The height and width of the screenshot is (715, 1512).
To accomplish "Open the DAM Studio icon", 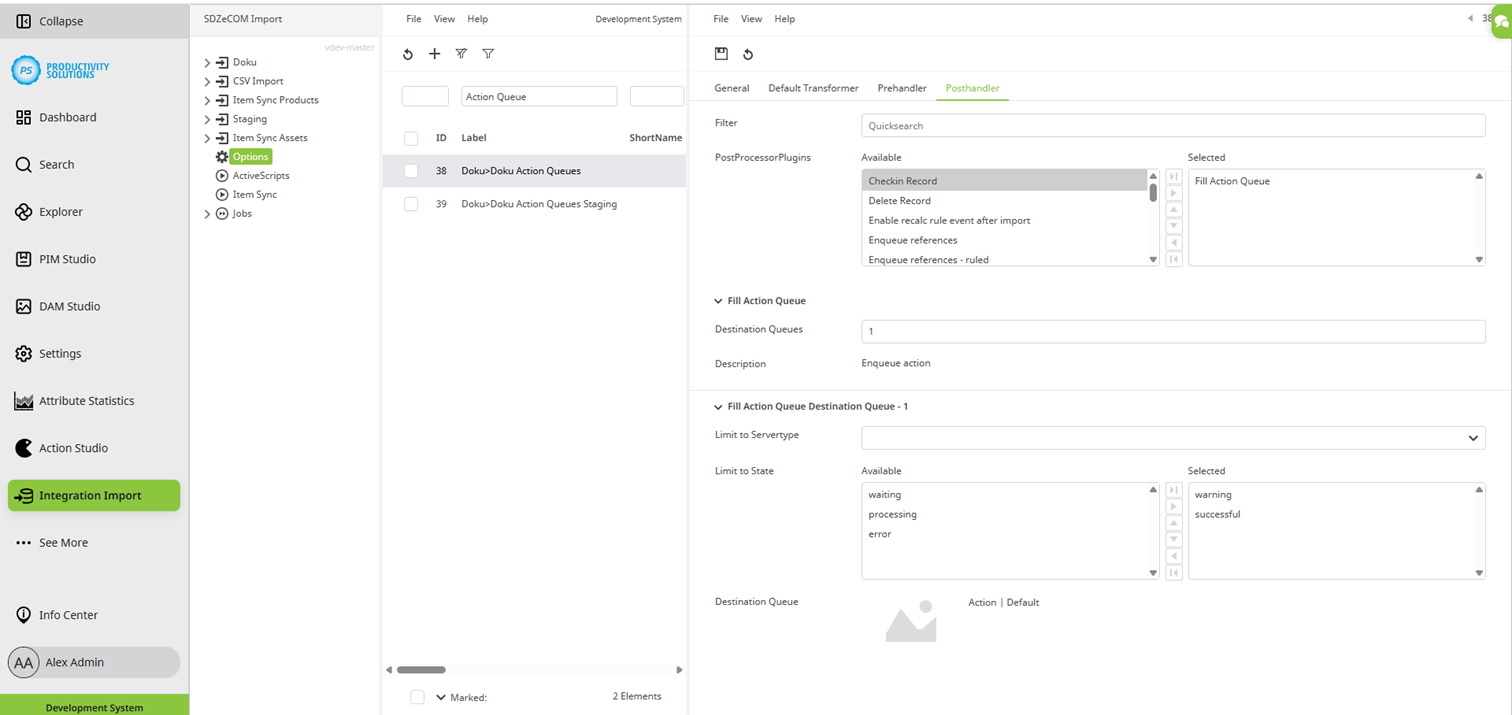I will point(24,307).
